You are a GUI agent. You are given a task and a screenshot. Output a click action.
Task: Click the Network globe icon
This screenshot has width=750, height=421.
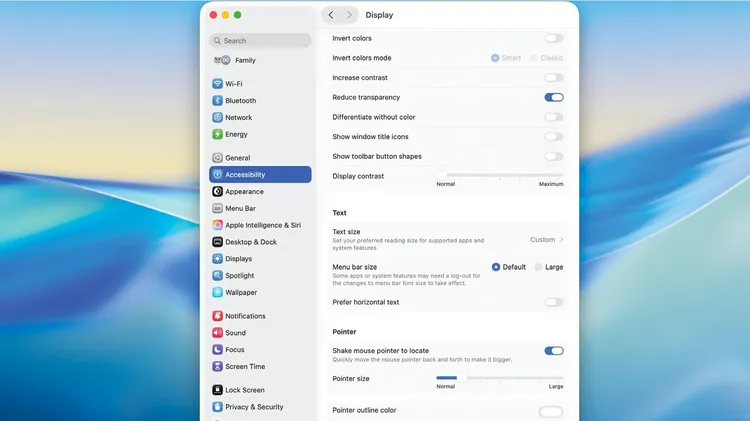217,118
